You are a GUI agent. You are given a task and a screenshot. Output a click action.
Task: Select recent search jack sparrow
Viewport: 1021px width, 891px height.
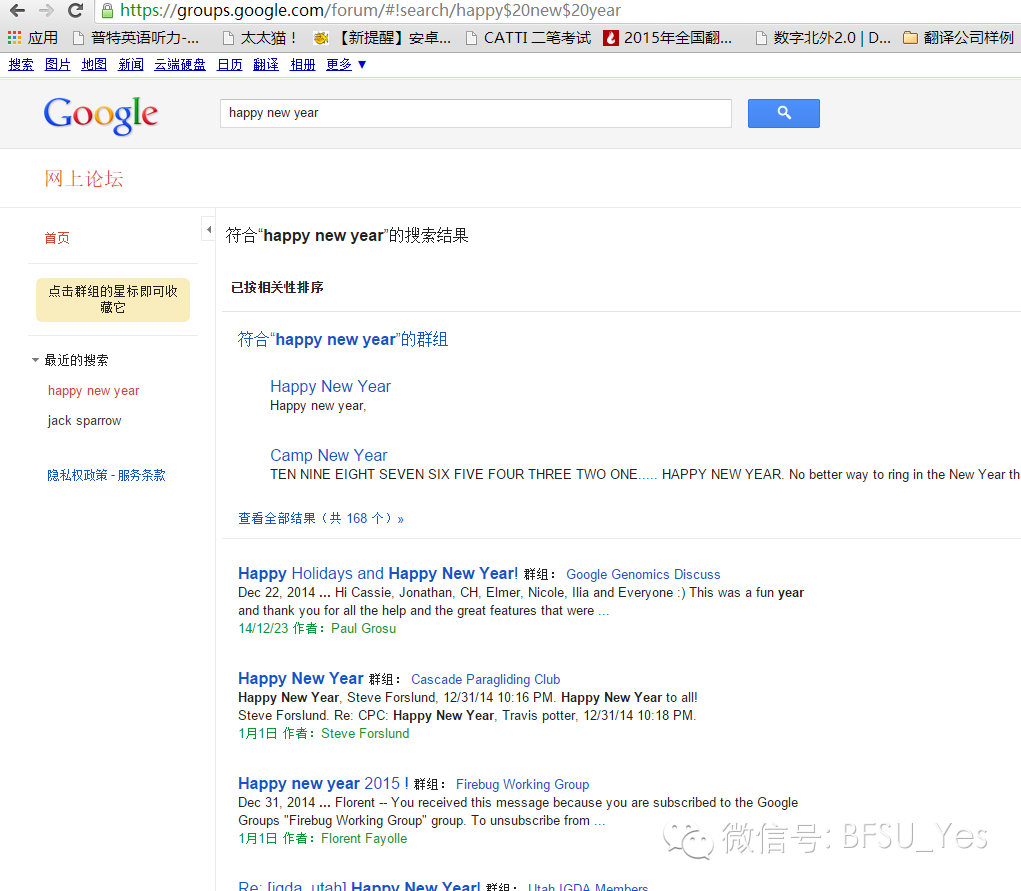click(84, 421)
